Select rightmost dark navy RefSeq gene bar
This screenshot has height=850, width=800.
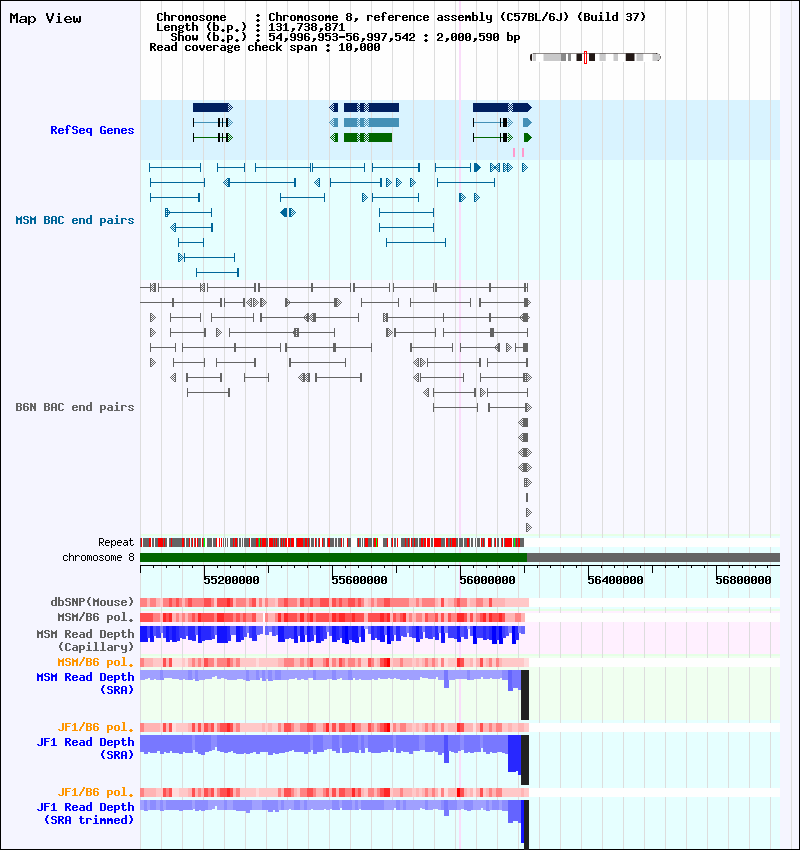tap(502, 108)
